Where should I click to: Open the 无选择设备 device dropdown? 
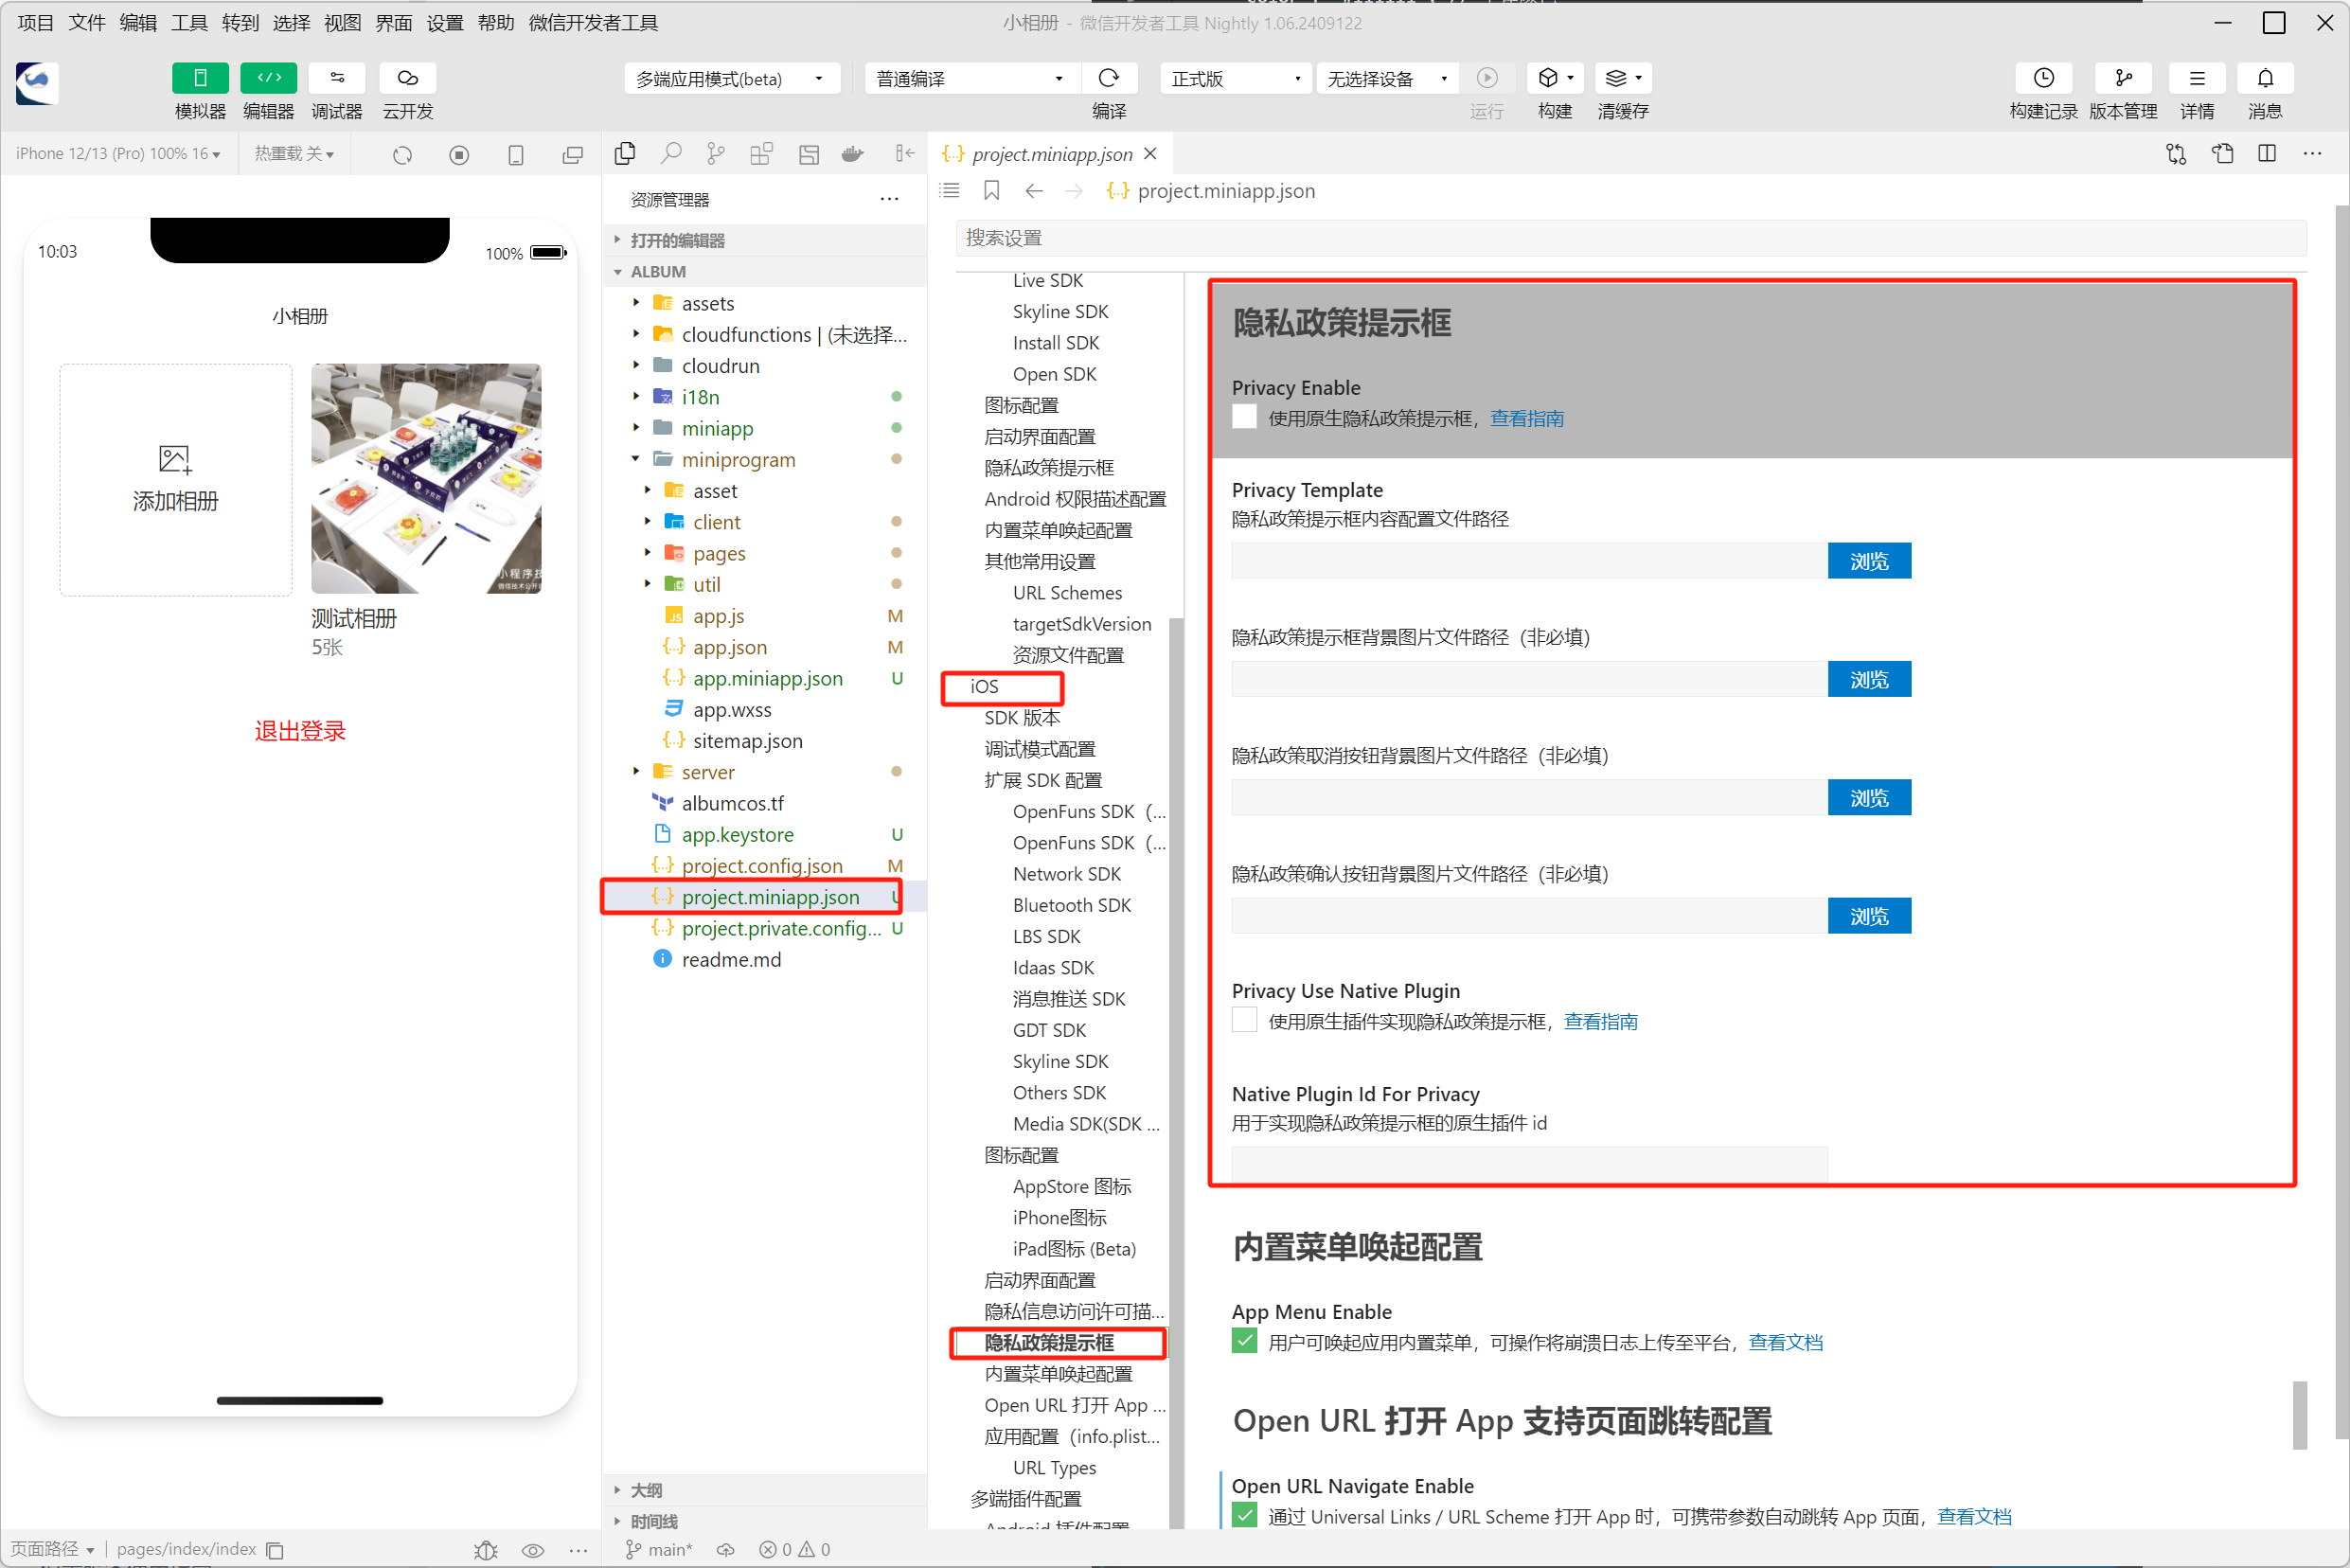coord(1387,79)
